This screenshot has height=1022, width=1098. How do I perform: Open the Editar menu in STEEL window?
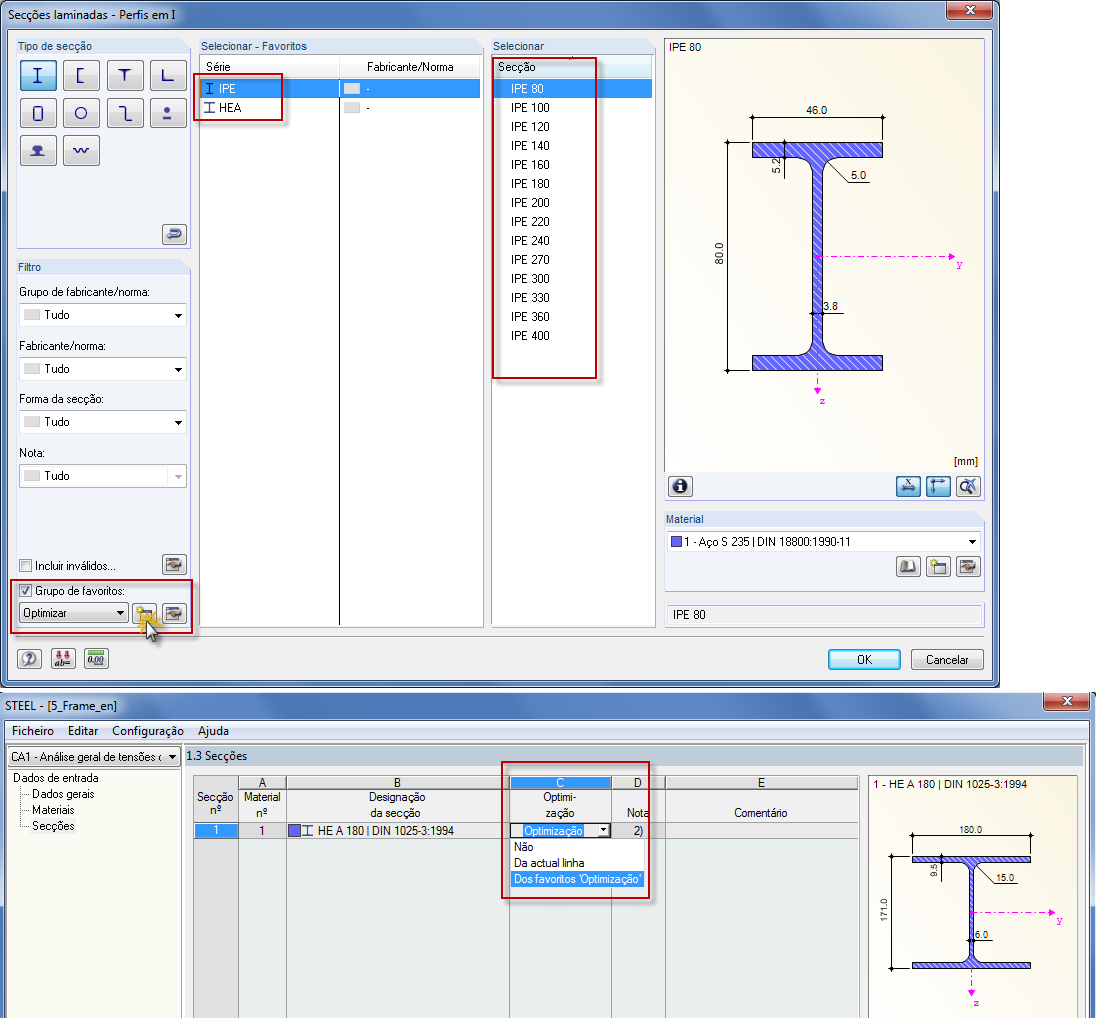click(83, 731)
